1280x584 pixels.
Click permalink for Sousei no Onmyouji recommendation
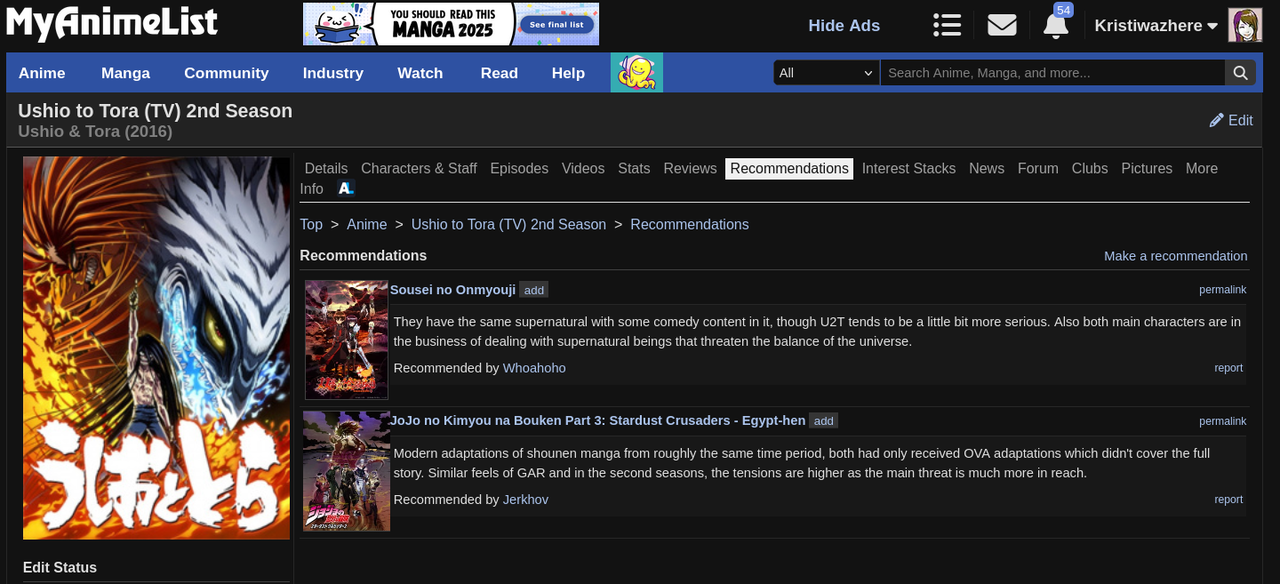pyautogui.click(x=1223, y=290)
